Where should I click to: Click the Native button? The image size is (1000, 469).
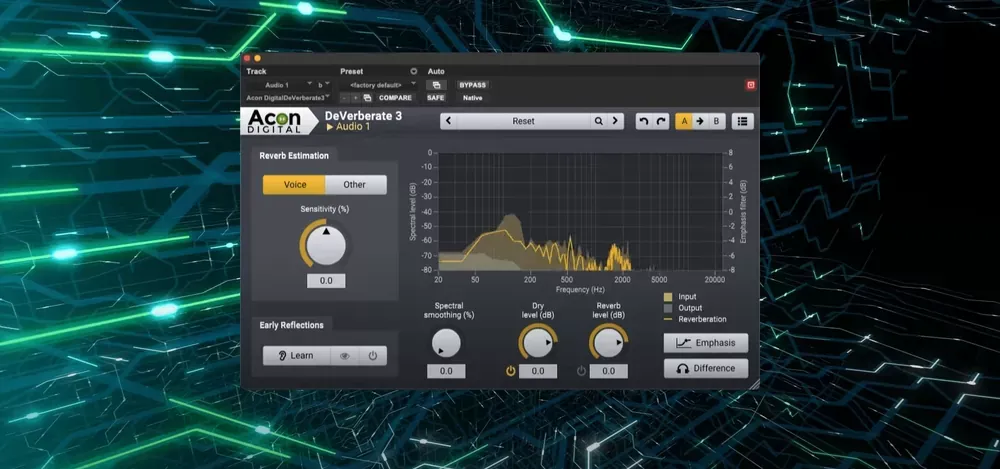[x=473, y=98]
